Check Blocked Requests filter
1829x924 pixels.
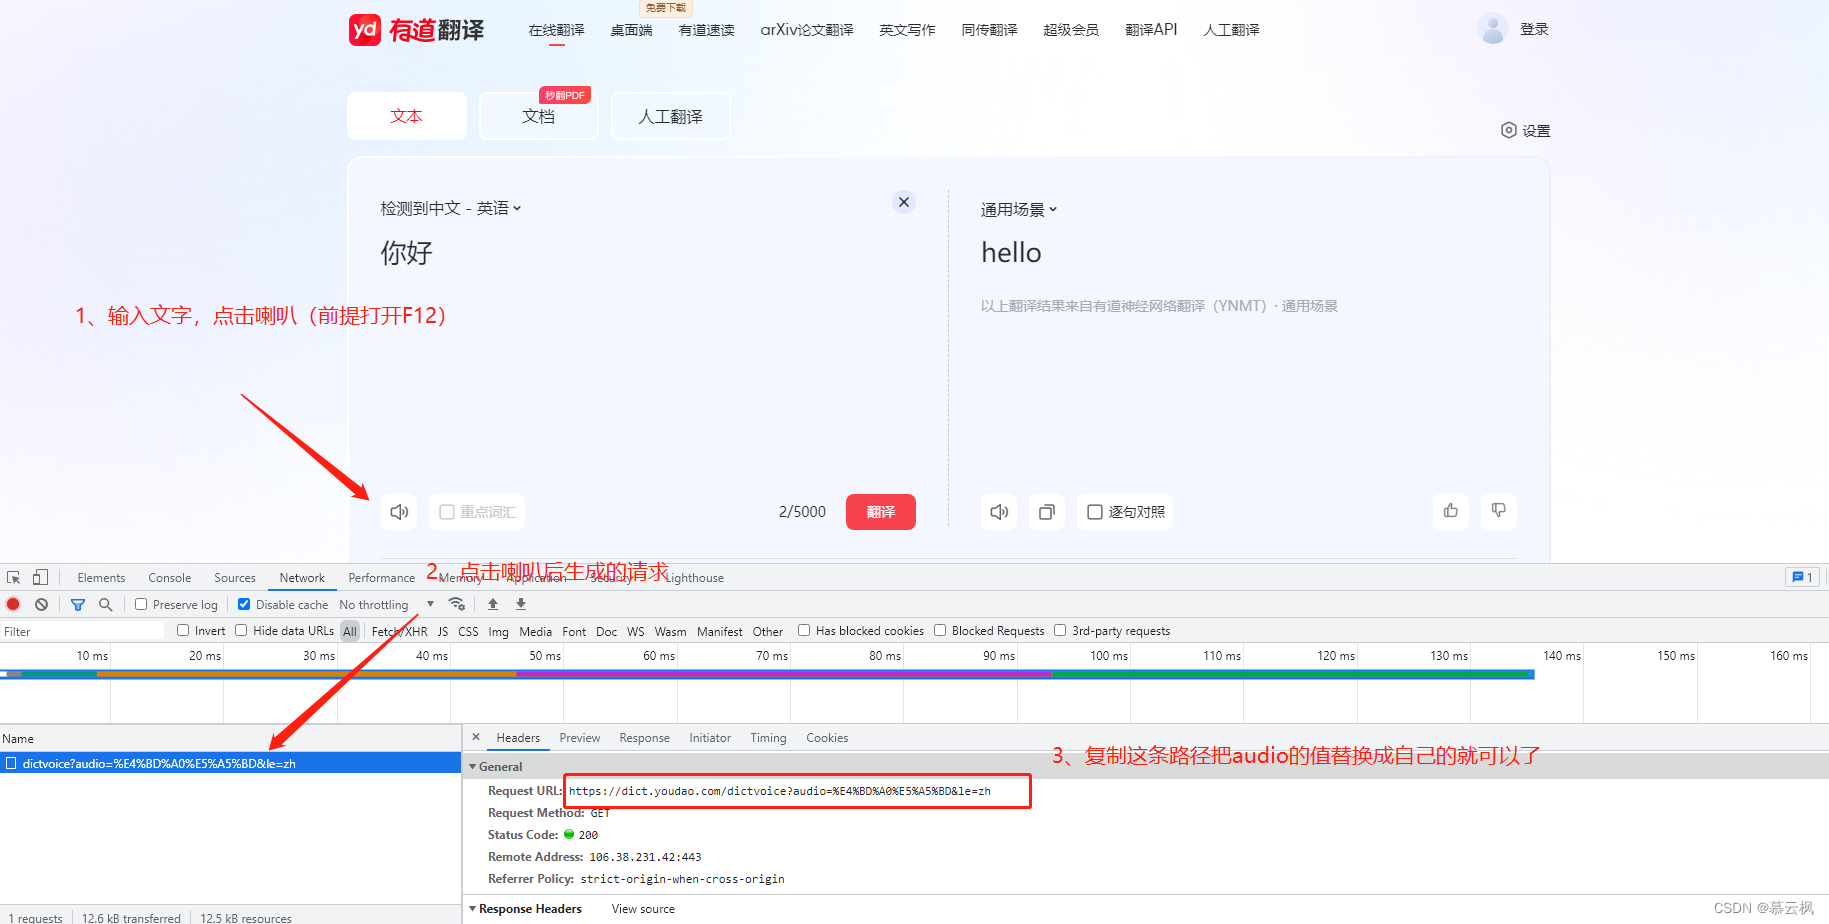940,630
